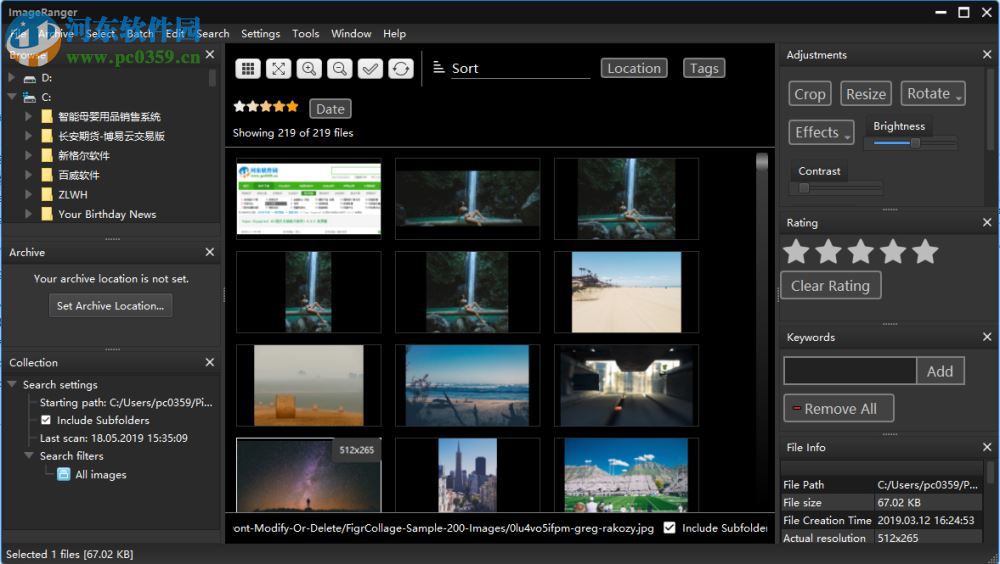The width and height of the screenshot is (1000, 564).
Task: Click the Crop button
Action: 810,94
